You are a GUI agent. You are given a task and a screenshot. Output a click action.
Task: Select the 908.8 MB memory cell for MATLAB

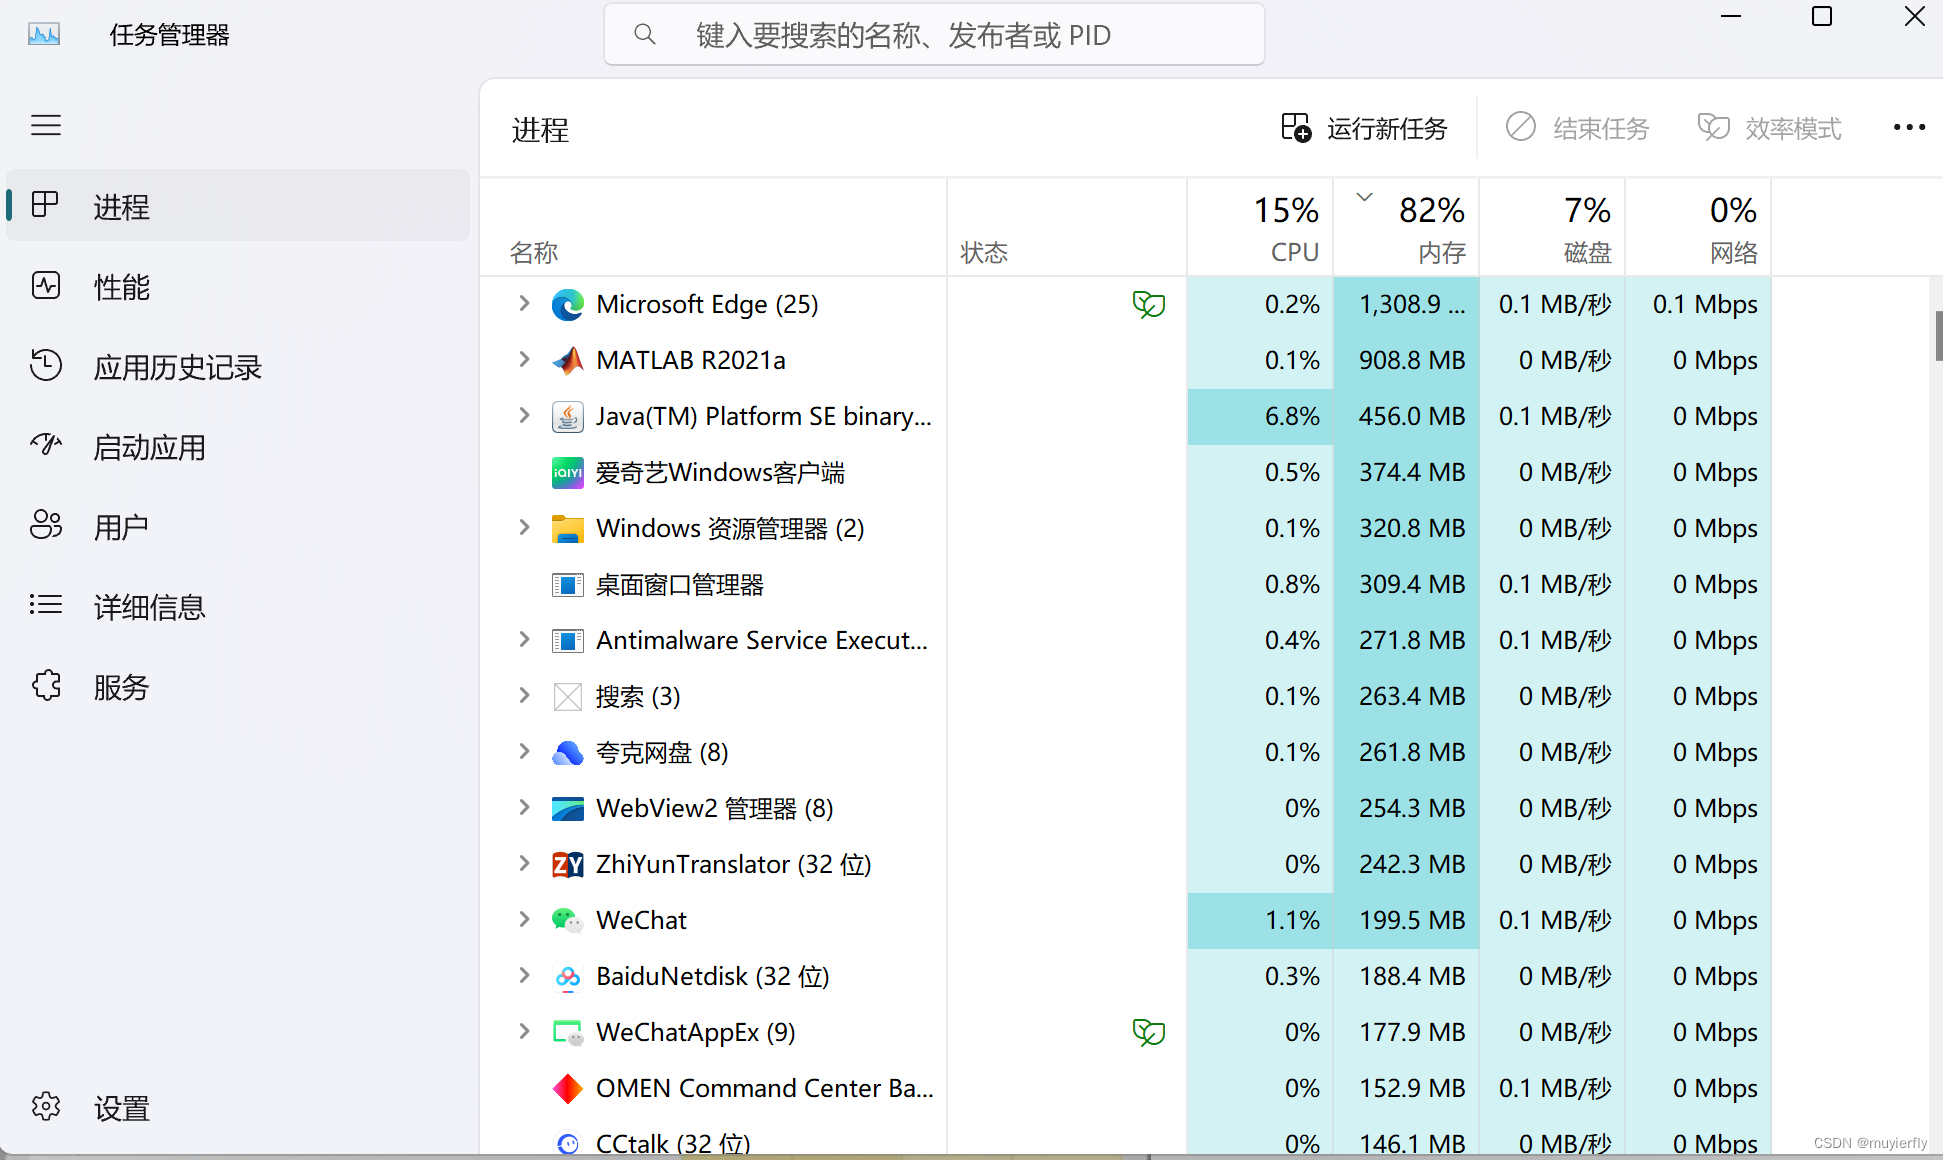pos(1406,360)
